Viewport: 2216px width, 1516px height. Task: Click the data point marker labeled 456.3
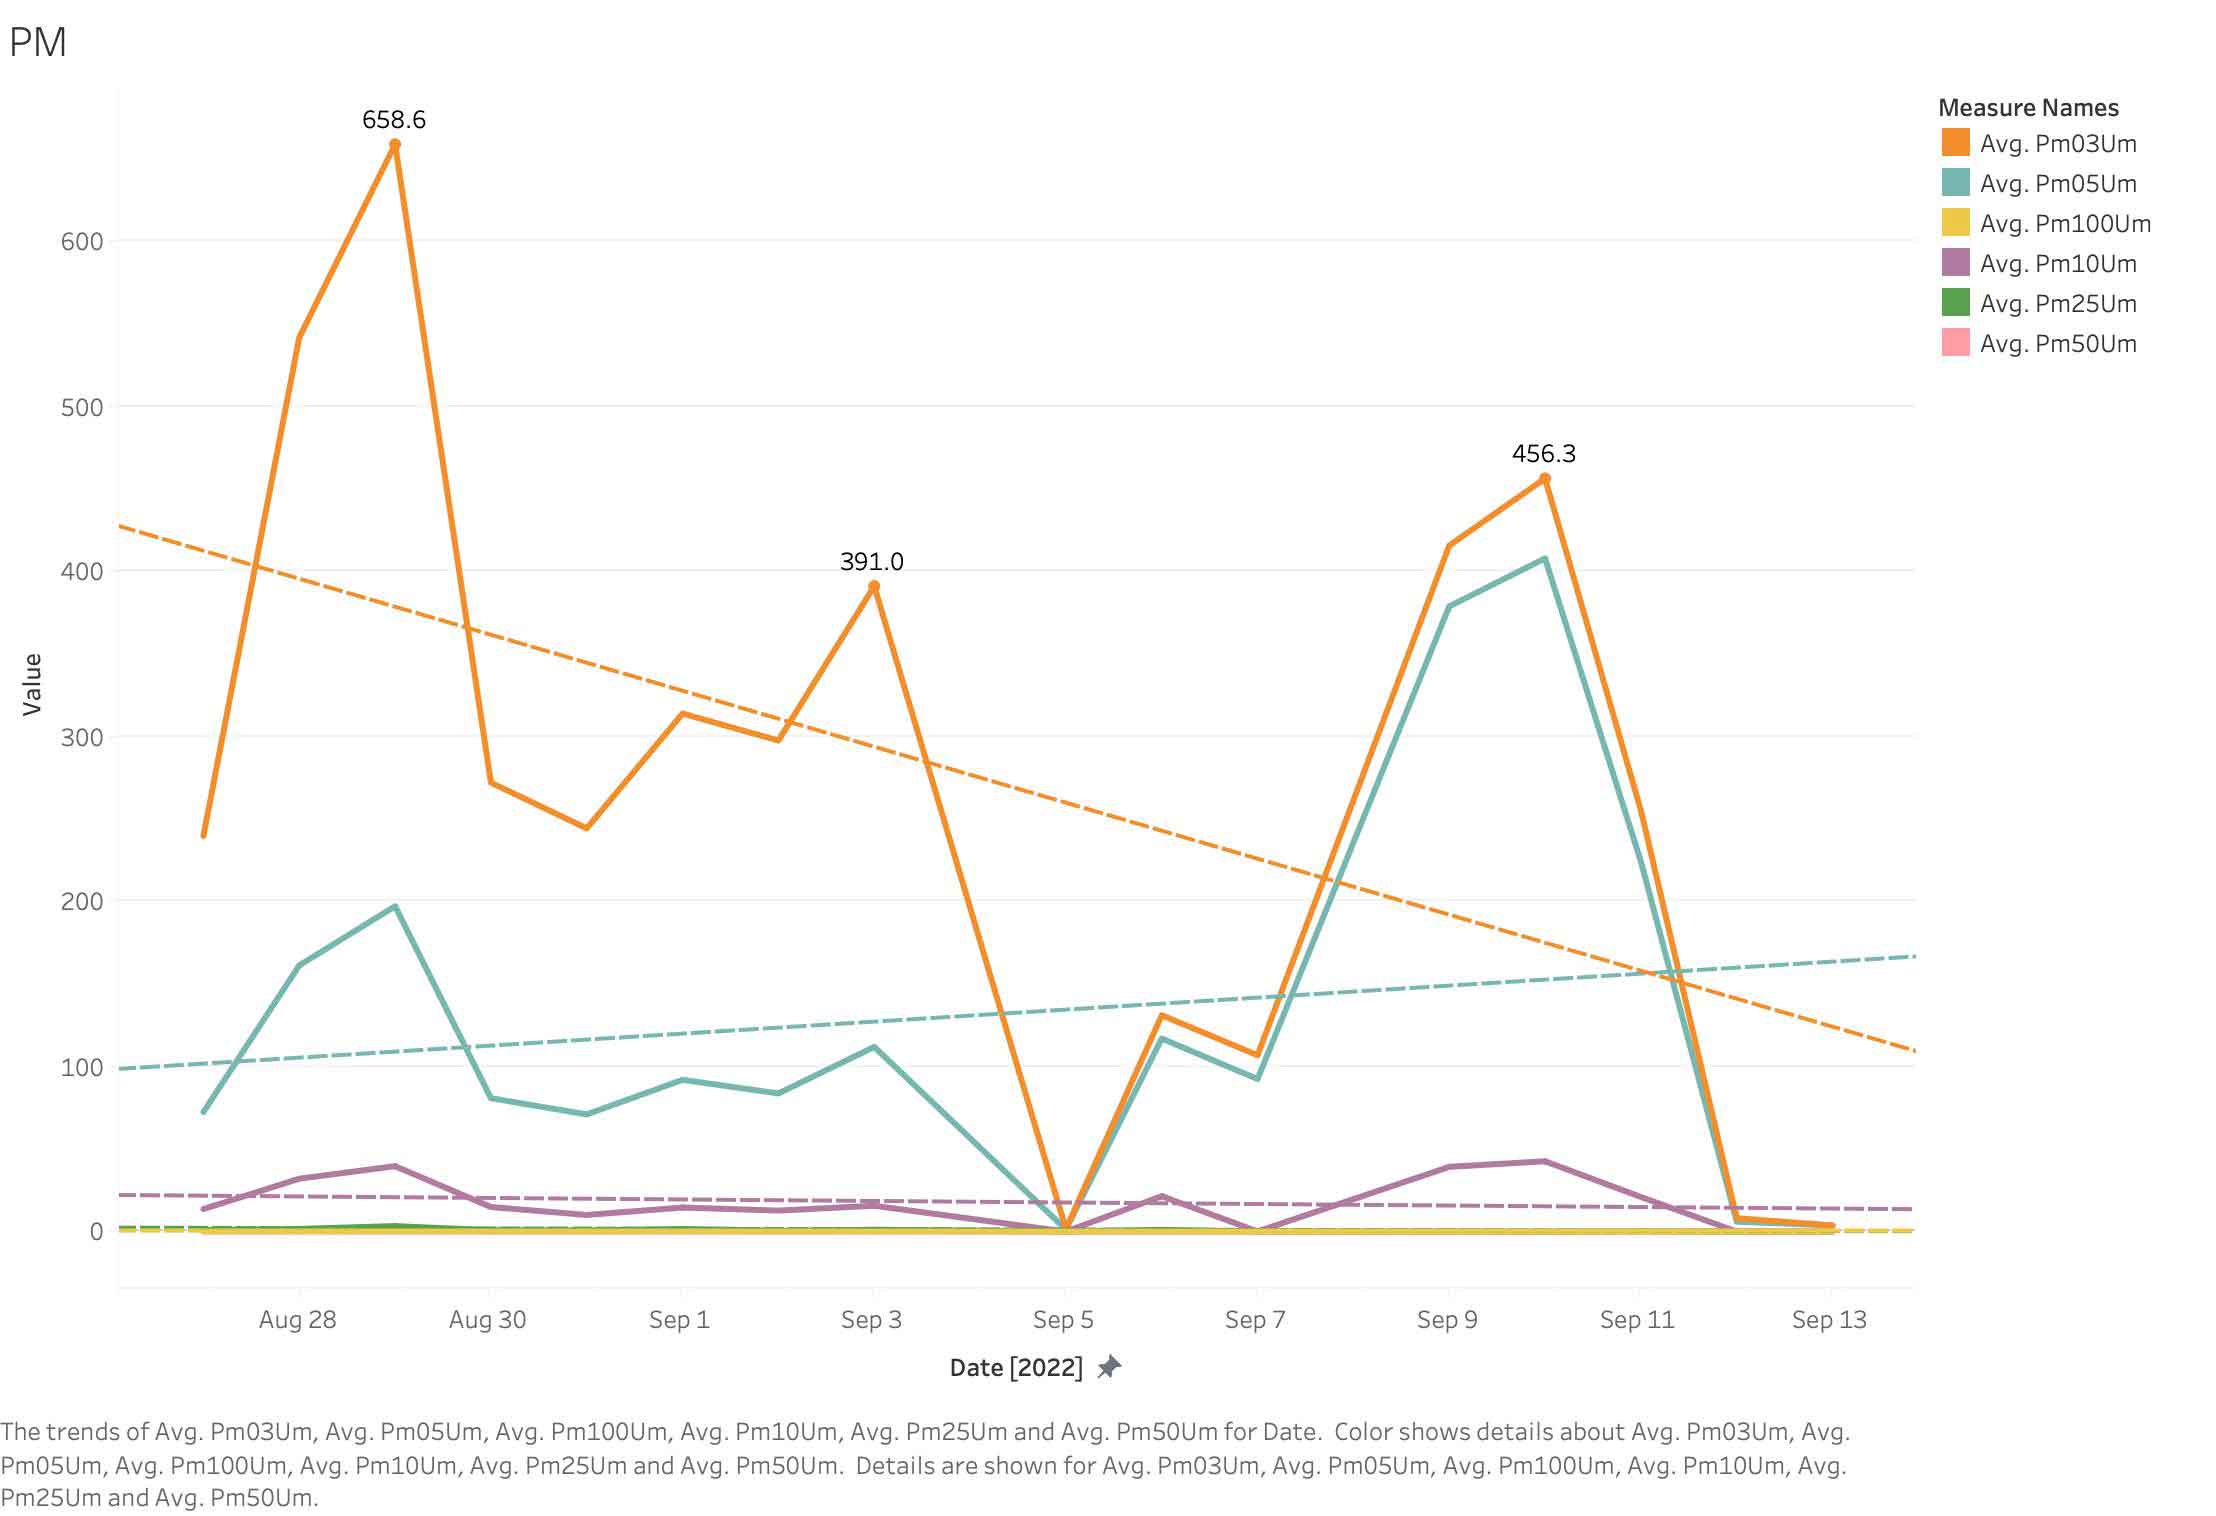pos(1545,479)
